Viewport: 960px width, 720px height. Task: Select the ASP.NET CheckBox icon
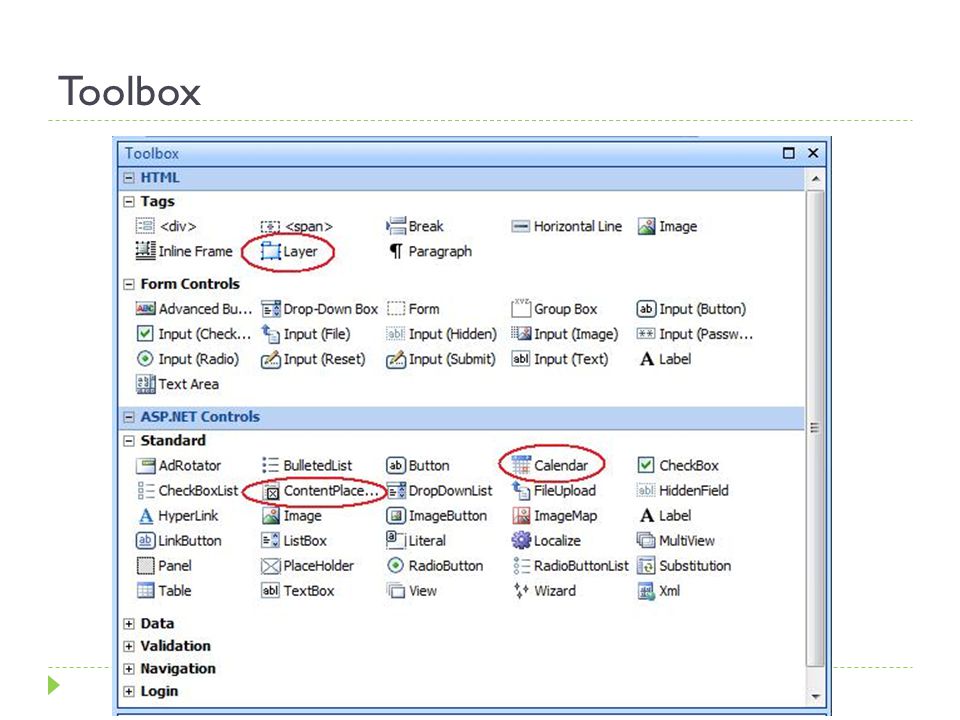(x=646, y=465)
